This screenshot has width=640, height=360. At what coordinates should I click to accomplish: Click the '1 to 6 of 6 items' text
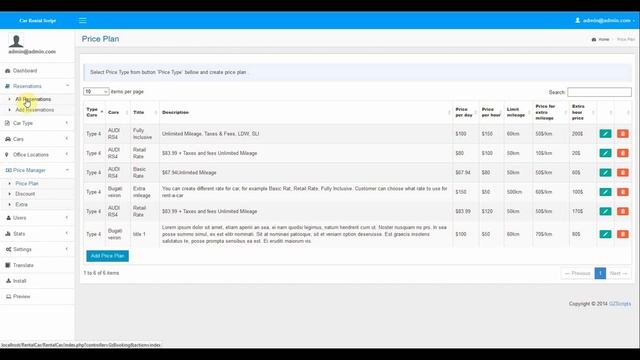(x=101, y=273)
